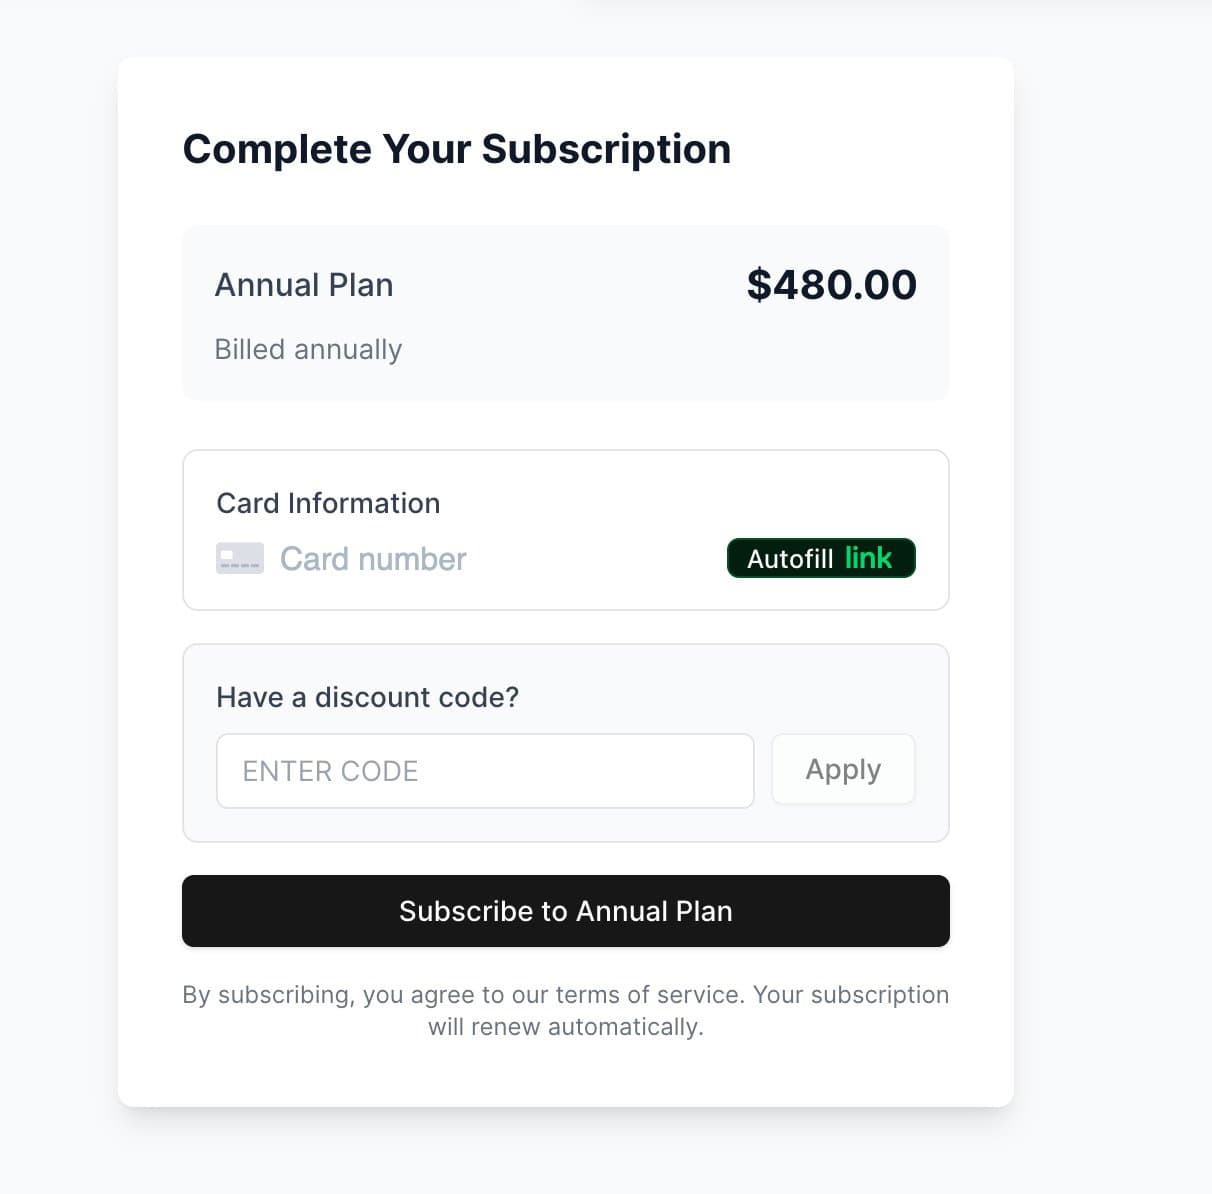1212x1194 pixels.
Task: Click the Card Information section header
Action: [328, 503]
